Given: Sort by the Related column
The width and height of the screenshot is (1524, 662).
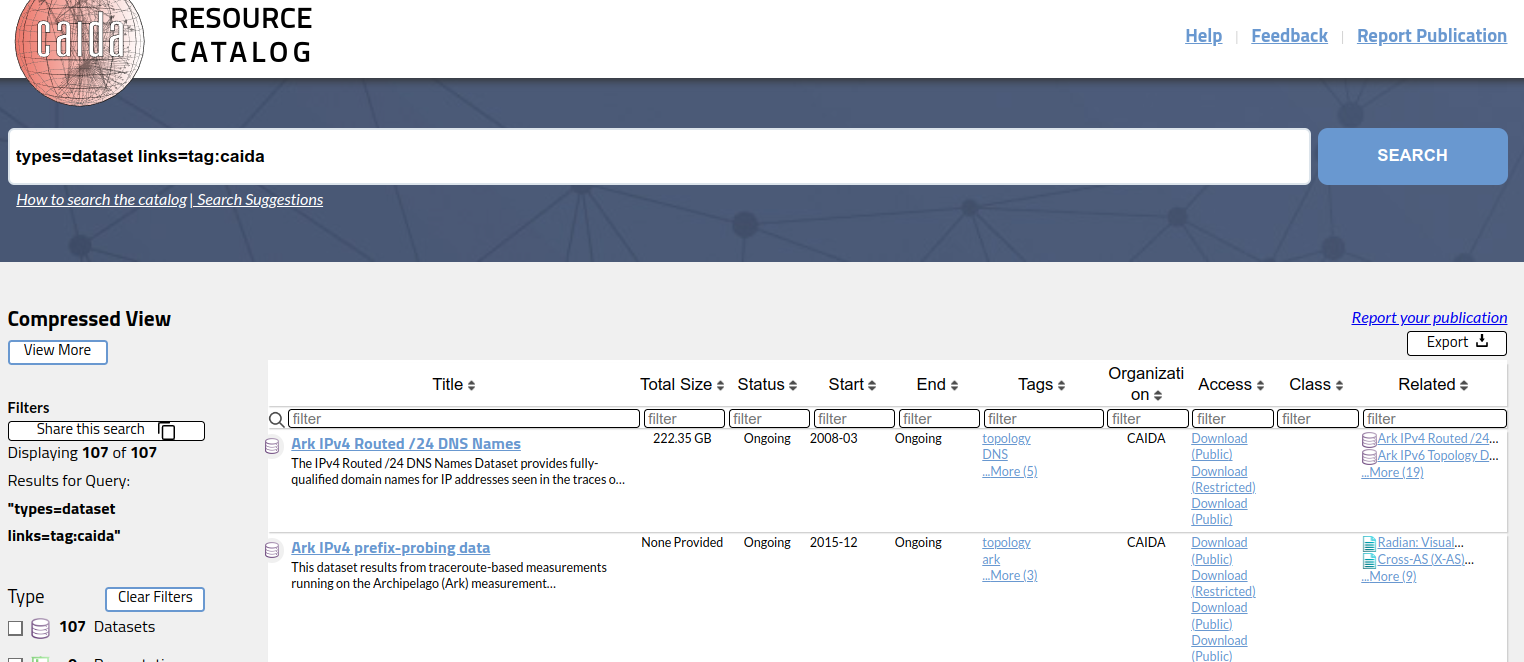Looking at the screenshot, I should coord(1433,385).
